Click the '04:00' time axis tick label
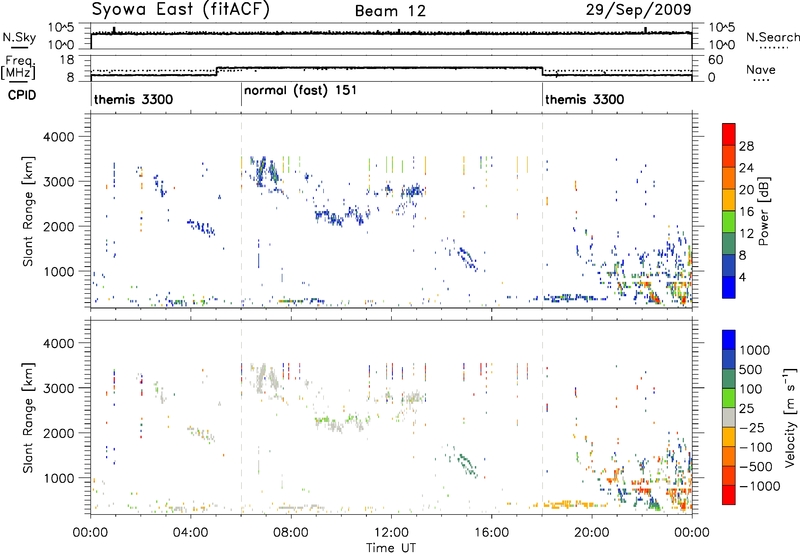 [x=190, y=533]
